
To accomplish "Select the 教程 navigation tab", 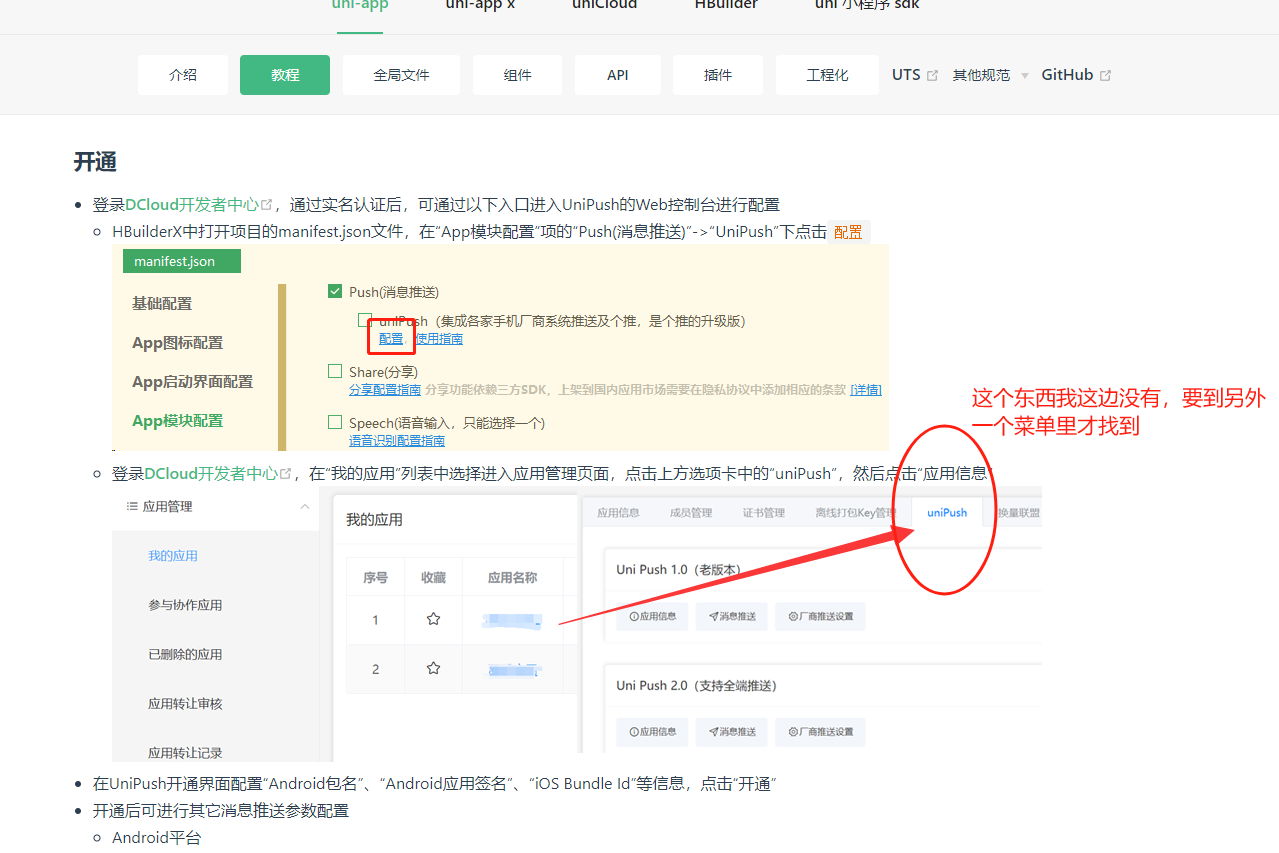I will click(285, 75).
